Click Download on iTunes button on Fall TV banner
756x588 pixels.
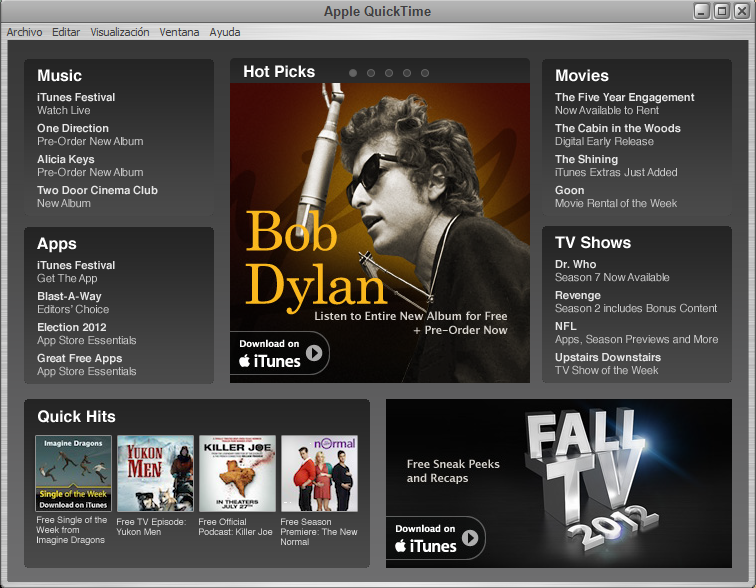coord(435,538)
